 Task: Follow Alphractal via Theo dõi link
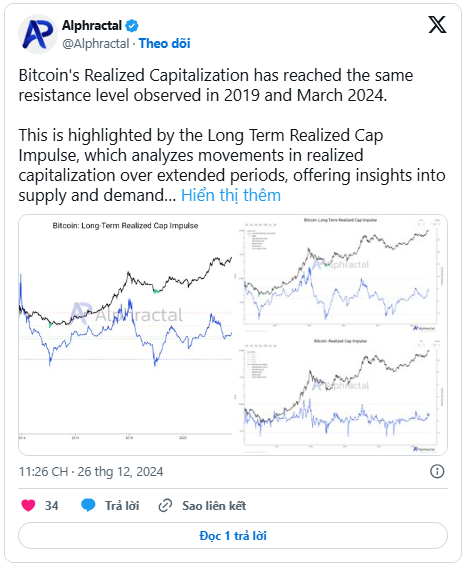click(165, 43)
